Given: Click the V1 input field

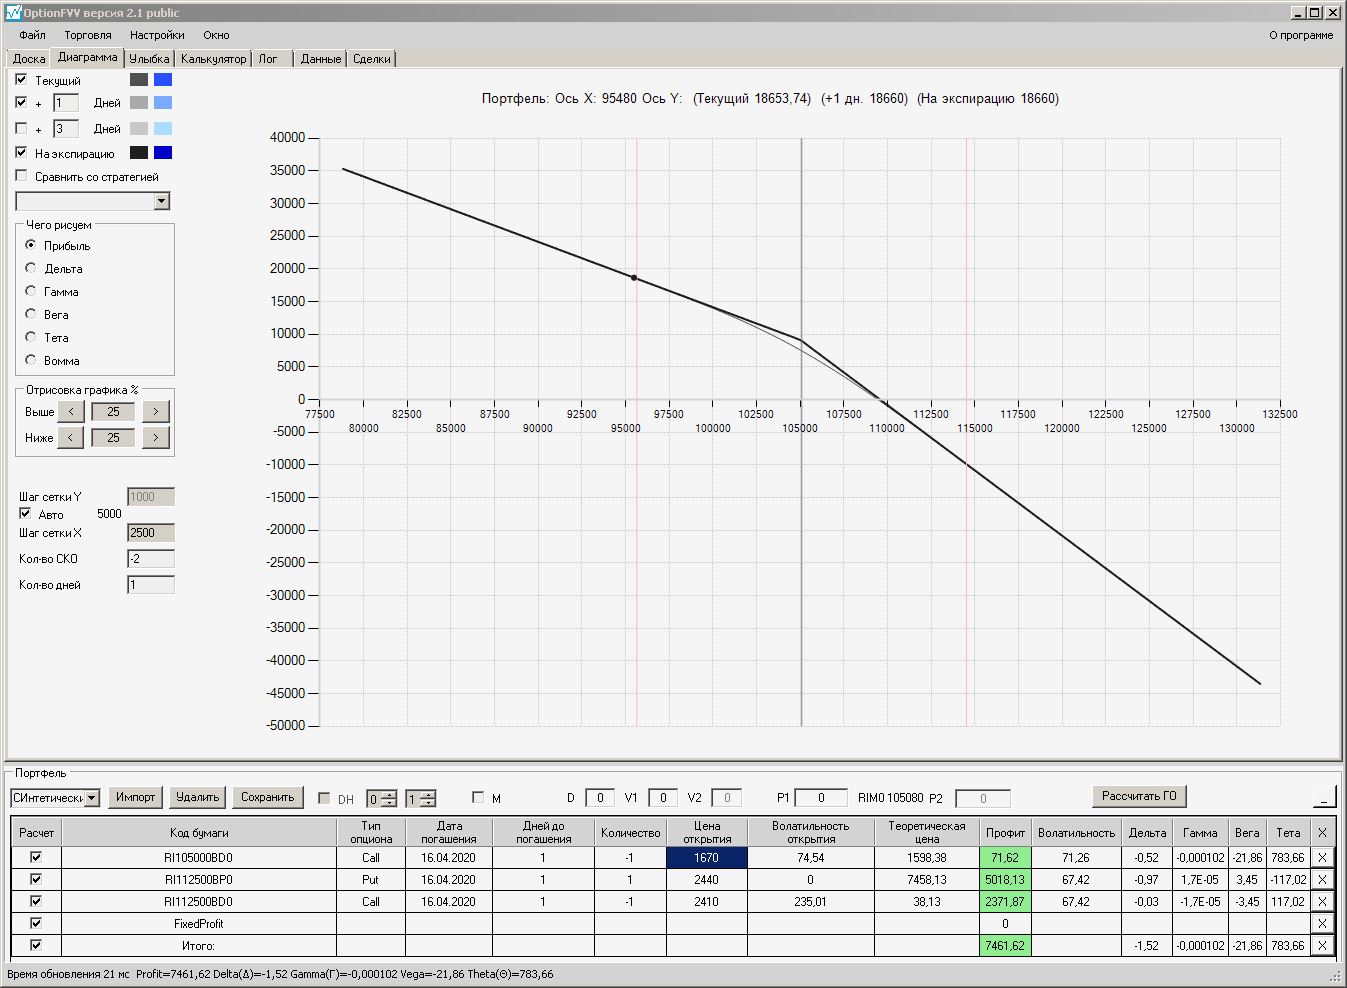Looking at the screenshot, I should pos(663,798).
